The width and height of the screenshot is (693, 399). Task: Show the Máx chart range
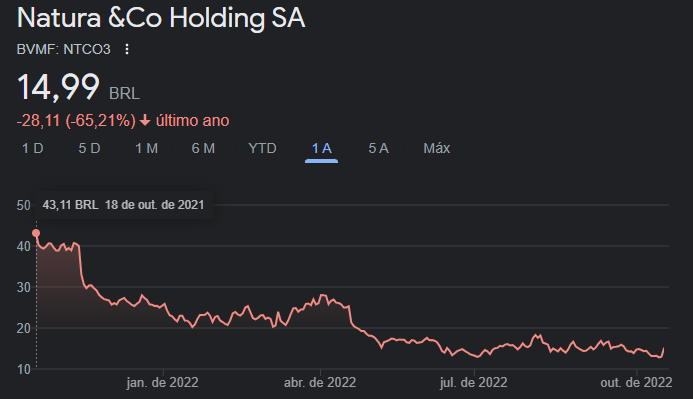437,148
